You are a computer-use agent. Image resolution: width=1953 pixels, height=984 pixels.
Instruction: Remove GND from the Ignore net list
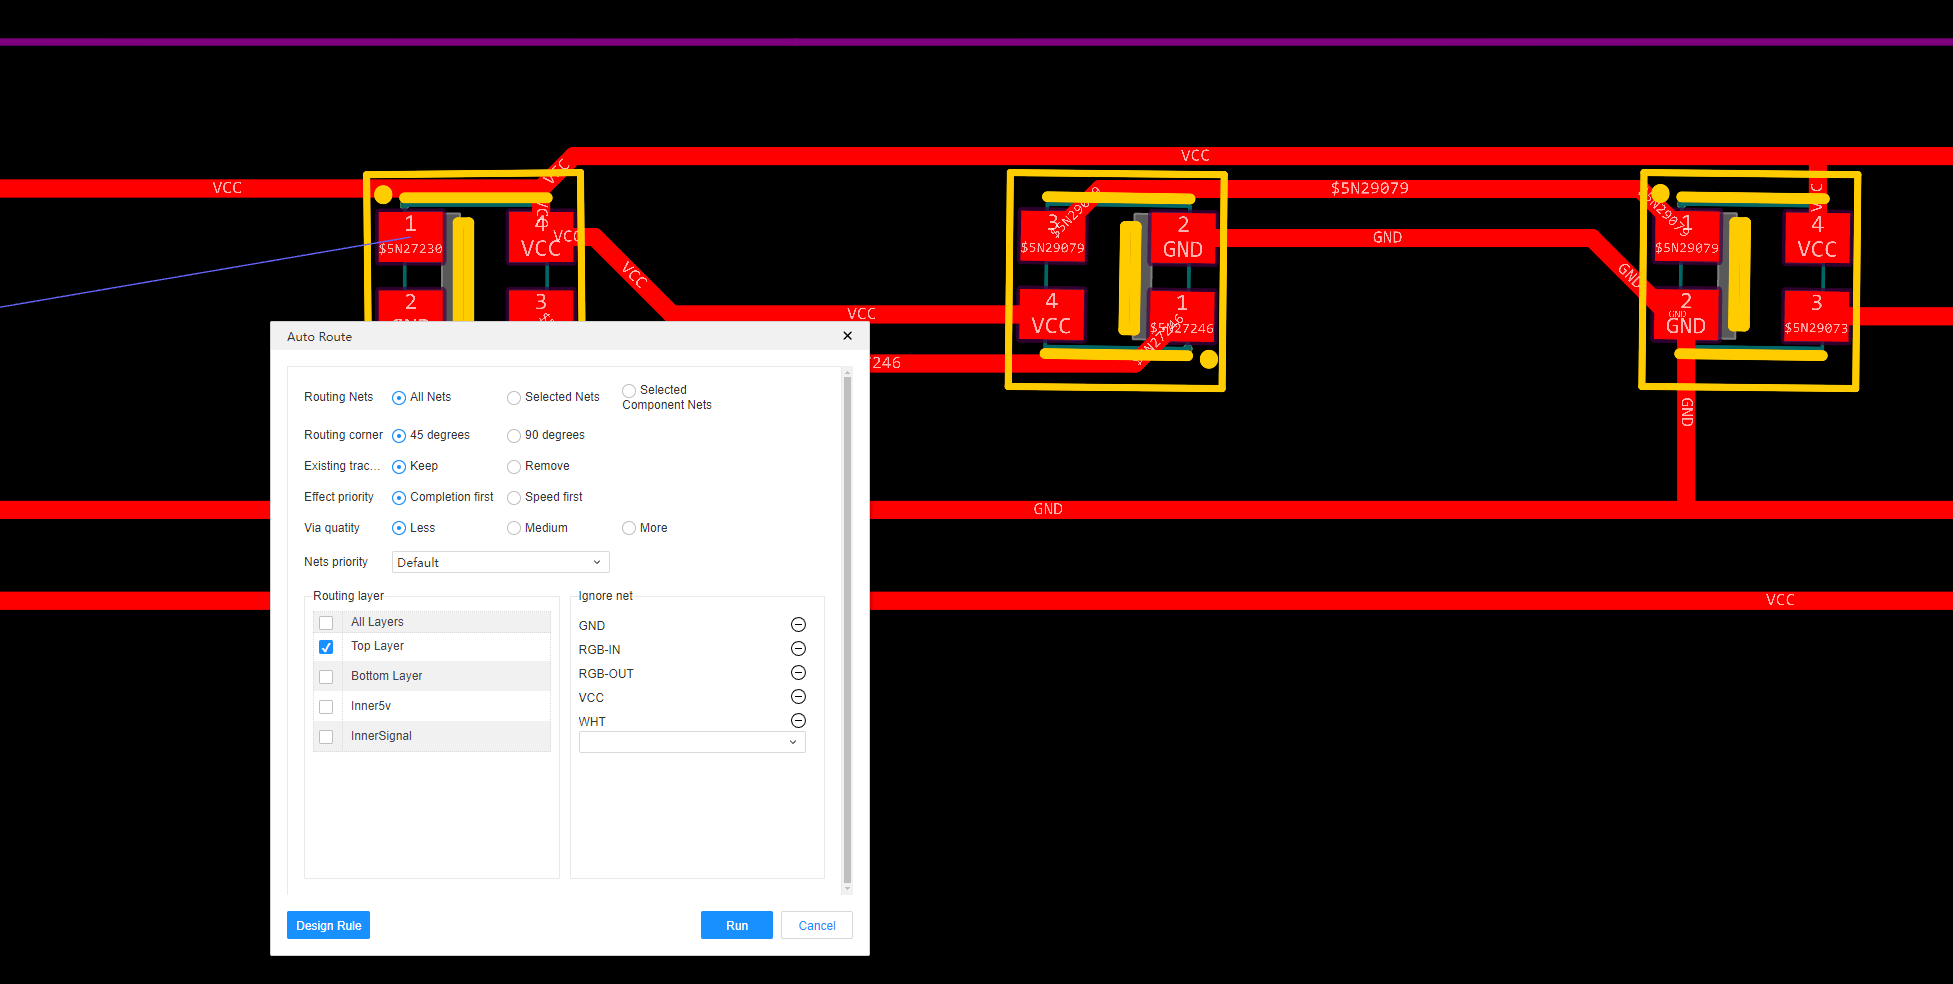click(798, 624)
